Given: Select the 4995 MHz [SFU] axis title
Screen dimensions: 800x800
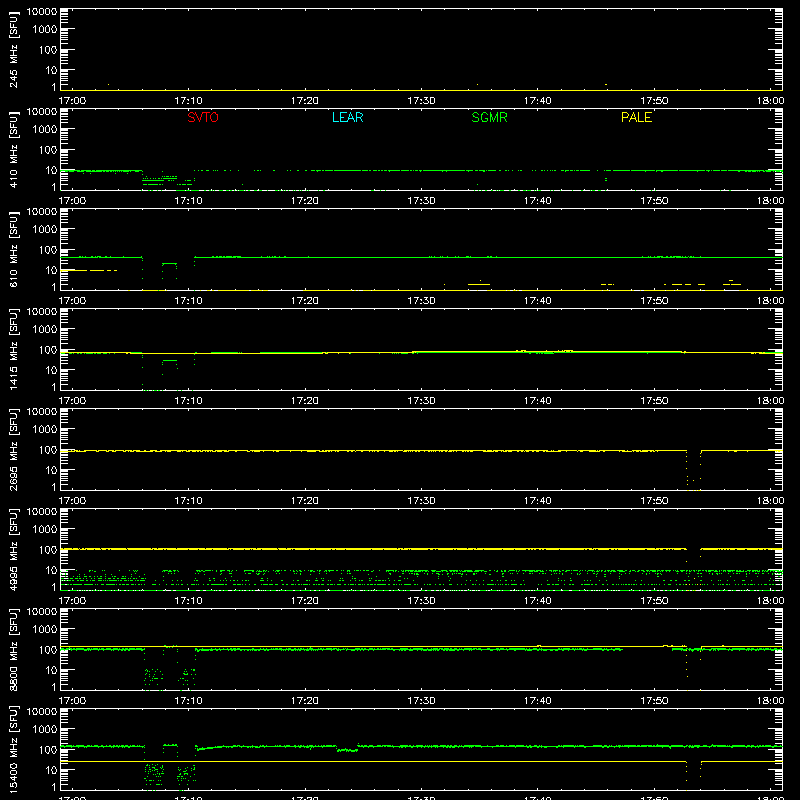Looking at the screenshot, I should (13, 549).
